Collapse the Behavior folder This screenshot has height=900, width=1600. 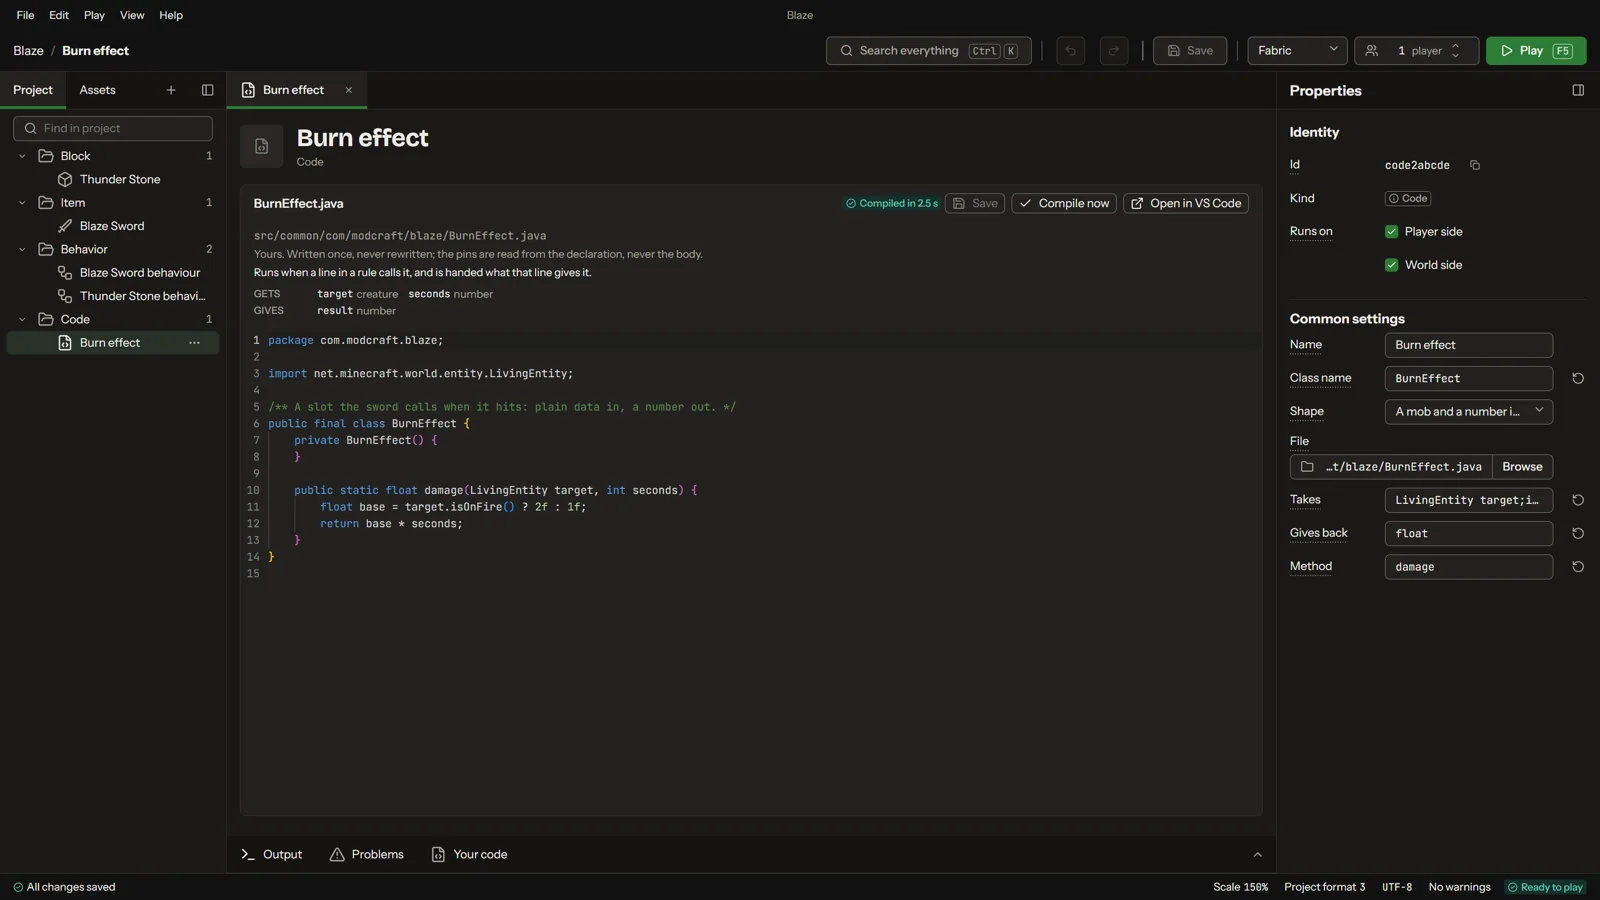(x=22, y=249)
